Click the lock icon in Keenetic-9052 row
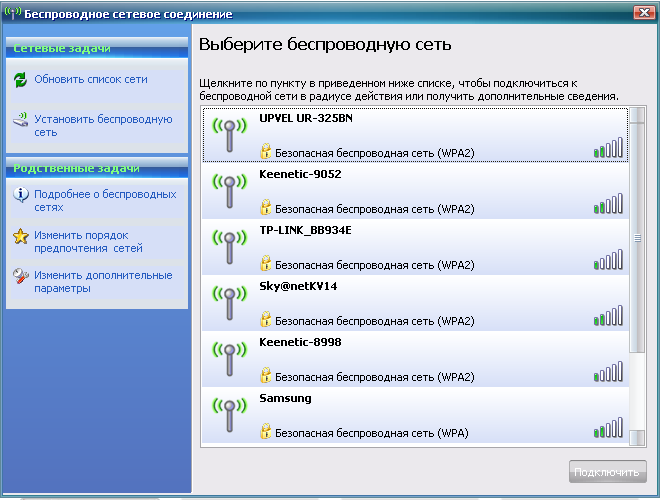The height and width of the screenshot is (500, 660). pyautogui.click(x=266, y=207)
